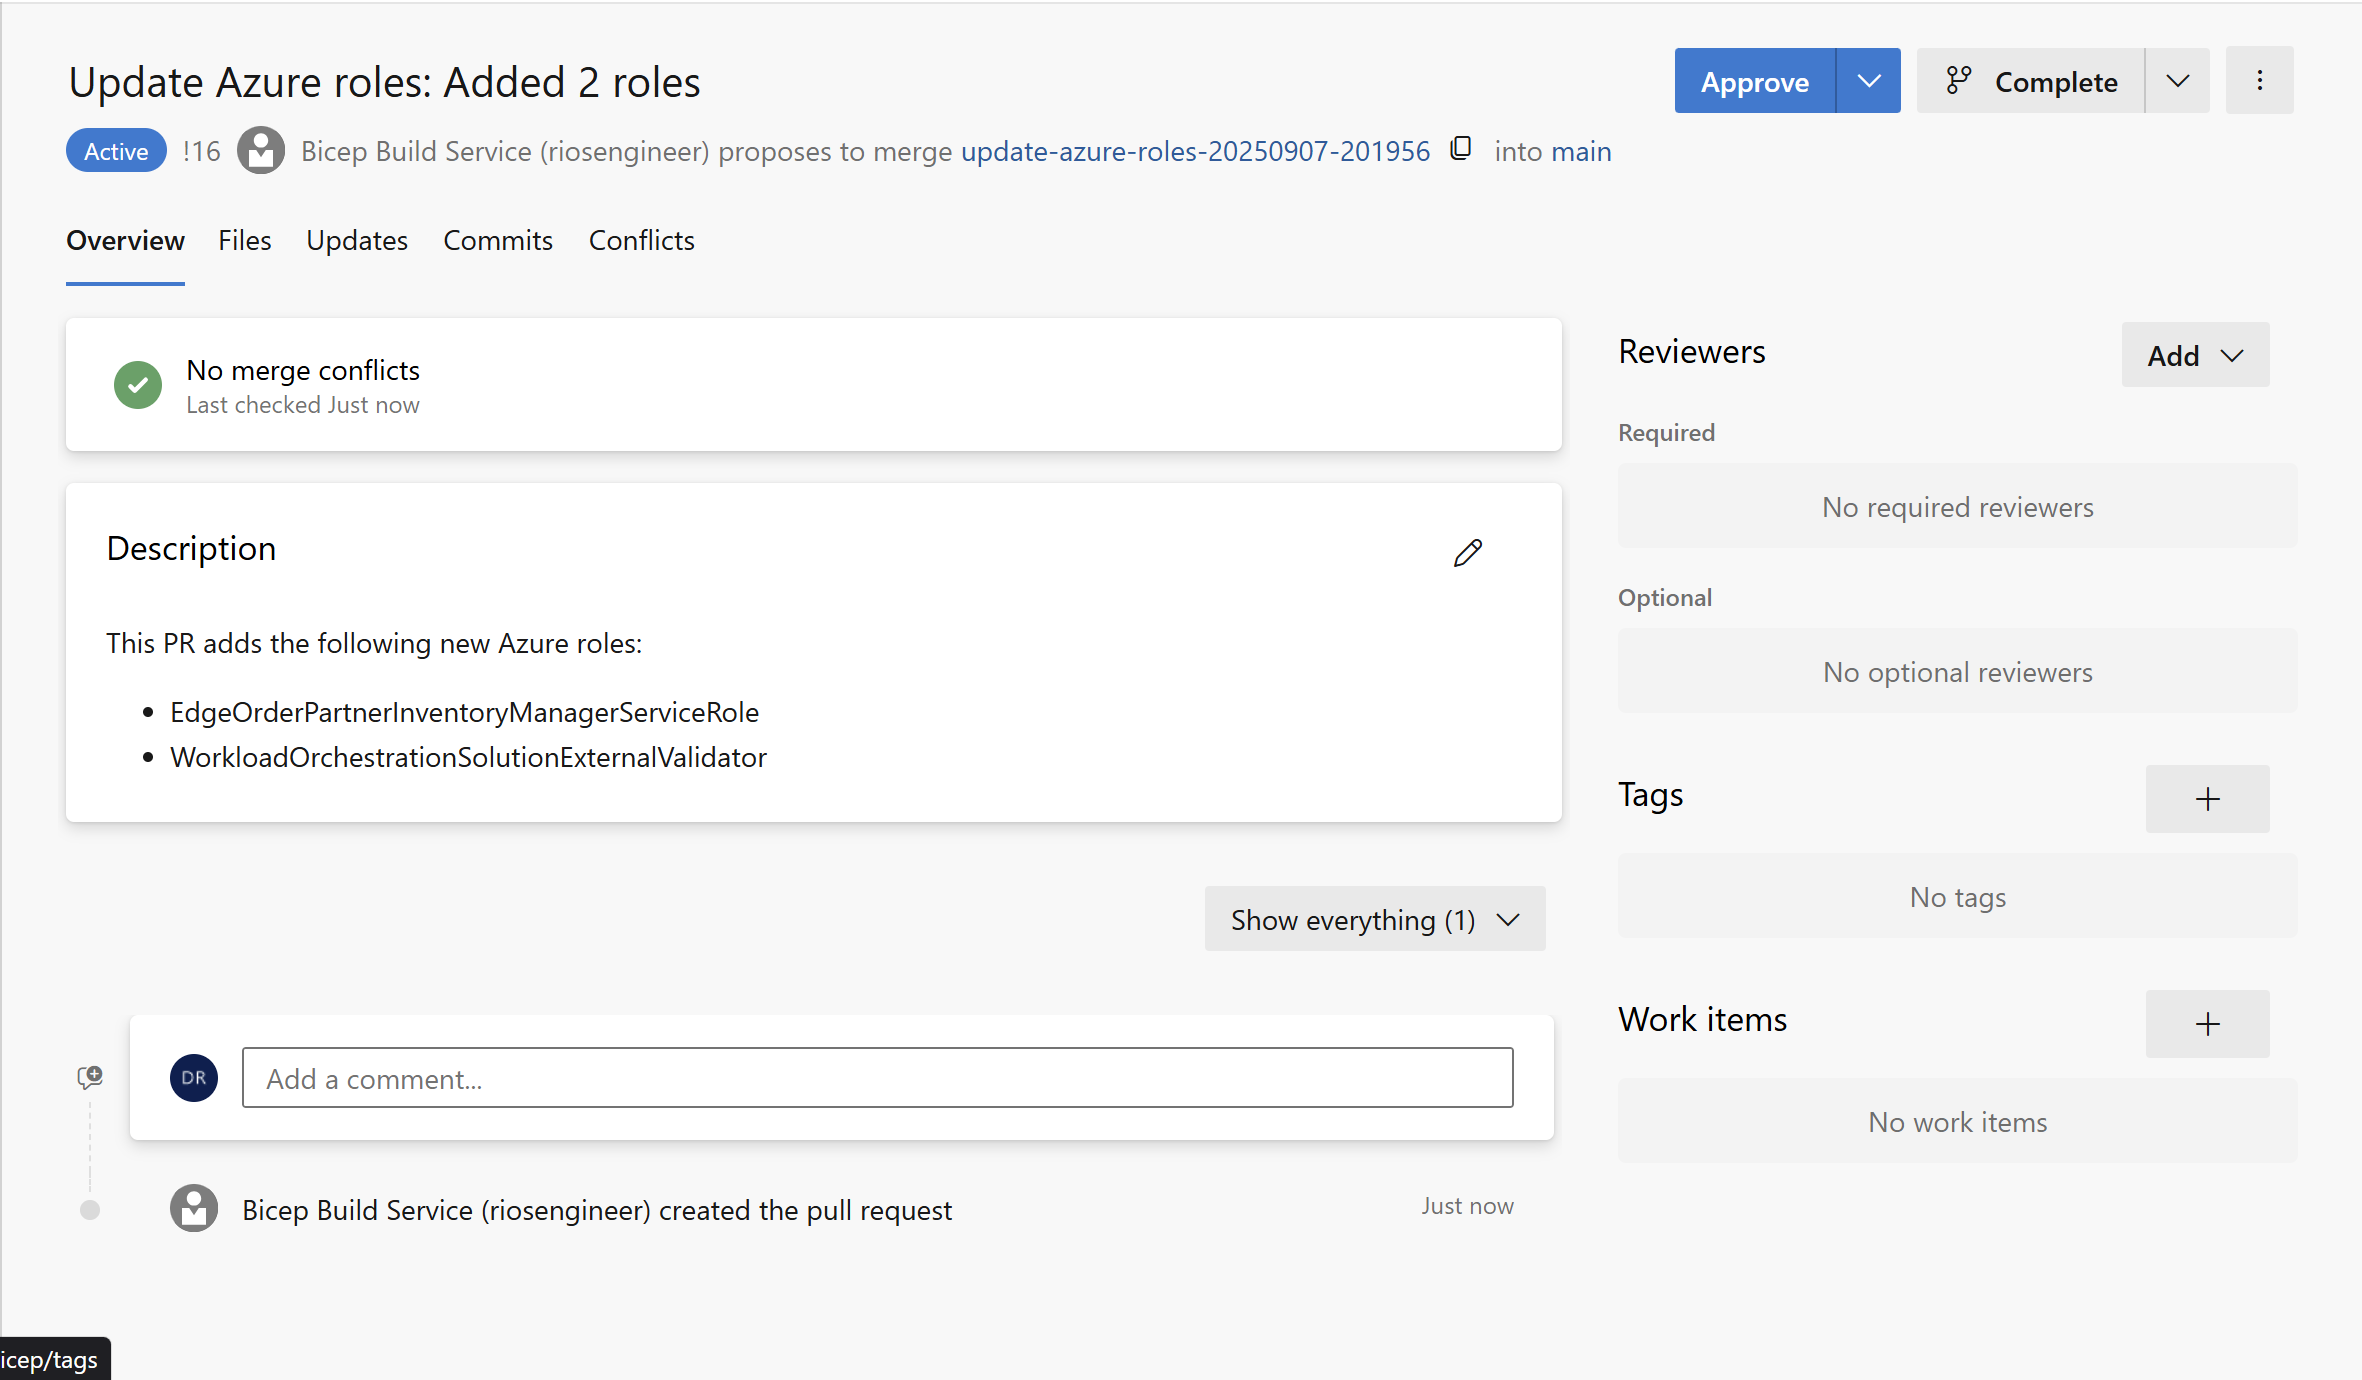Click the add comment thread icon
Viewport: 2362px width, 1380px height.
90,1077
